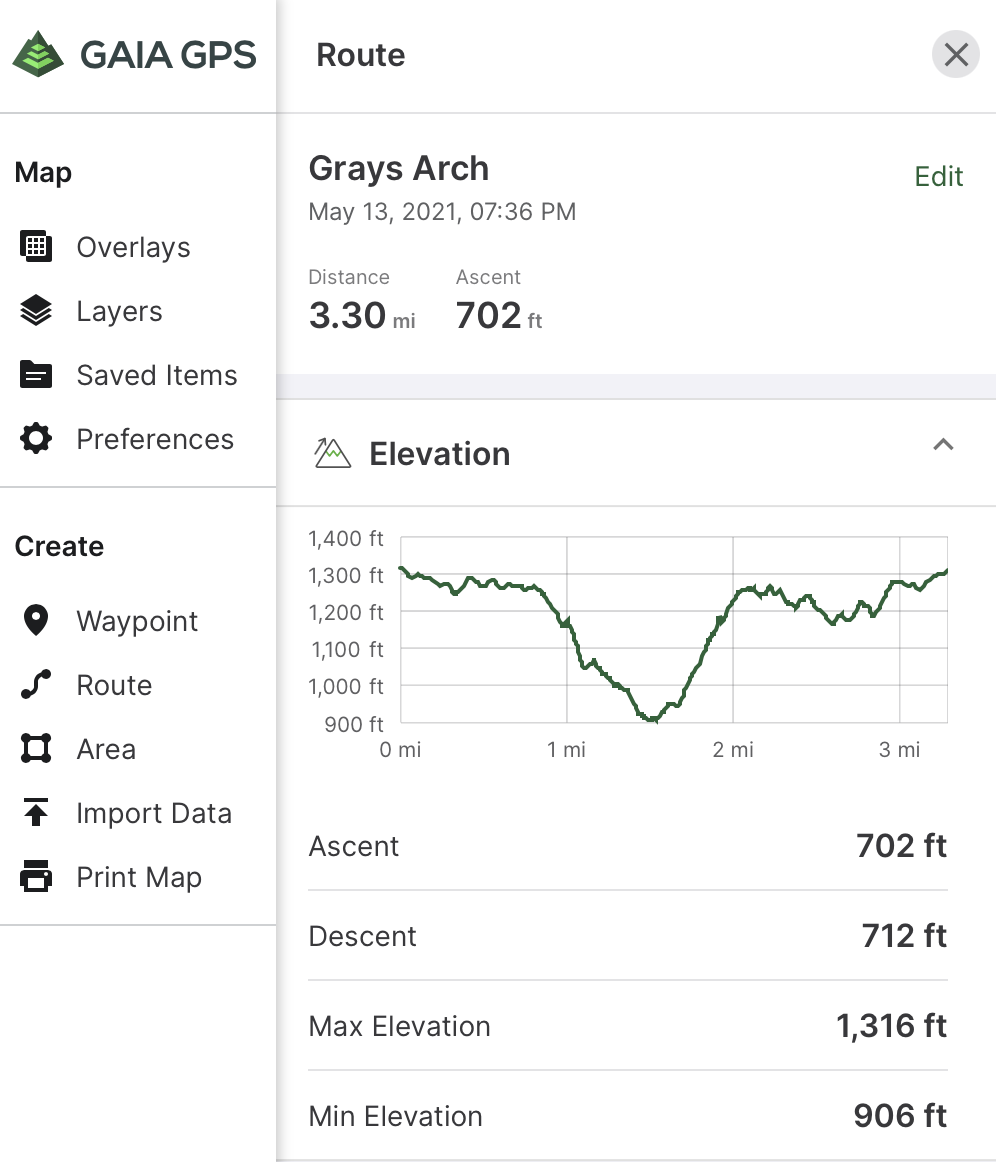This screenshot has height=1162, width=996.
Task: Select the Waypoint pin icon
Action: (x=36, y=621)
